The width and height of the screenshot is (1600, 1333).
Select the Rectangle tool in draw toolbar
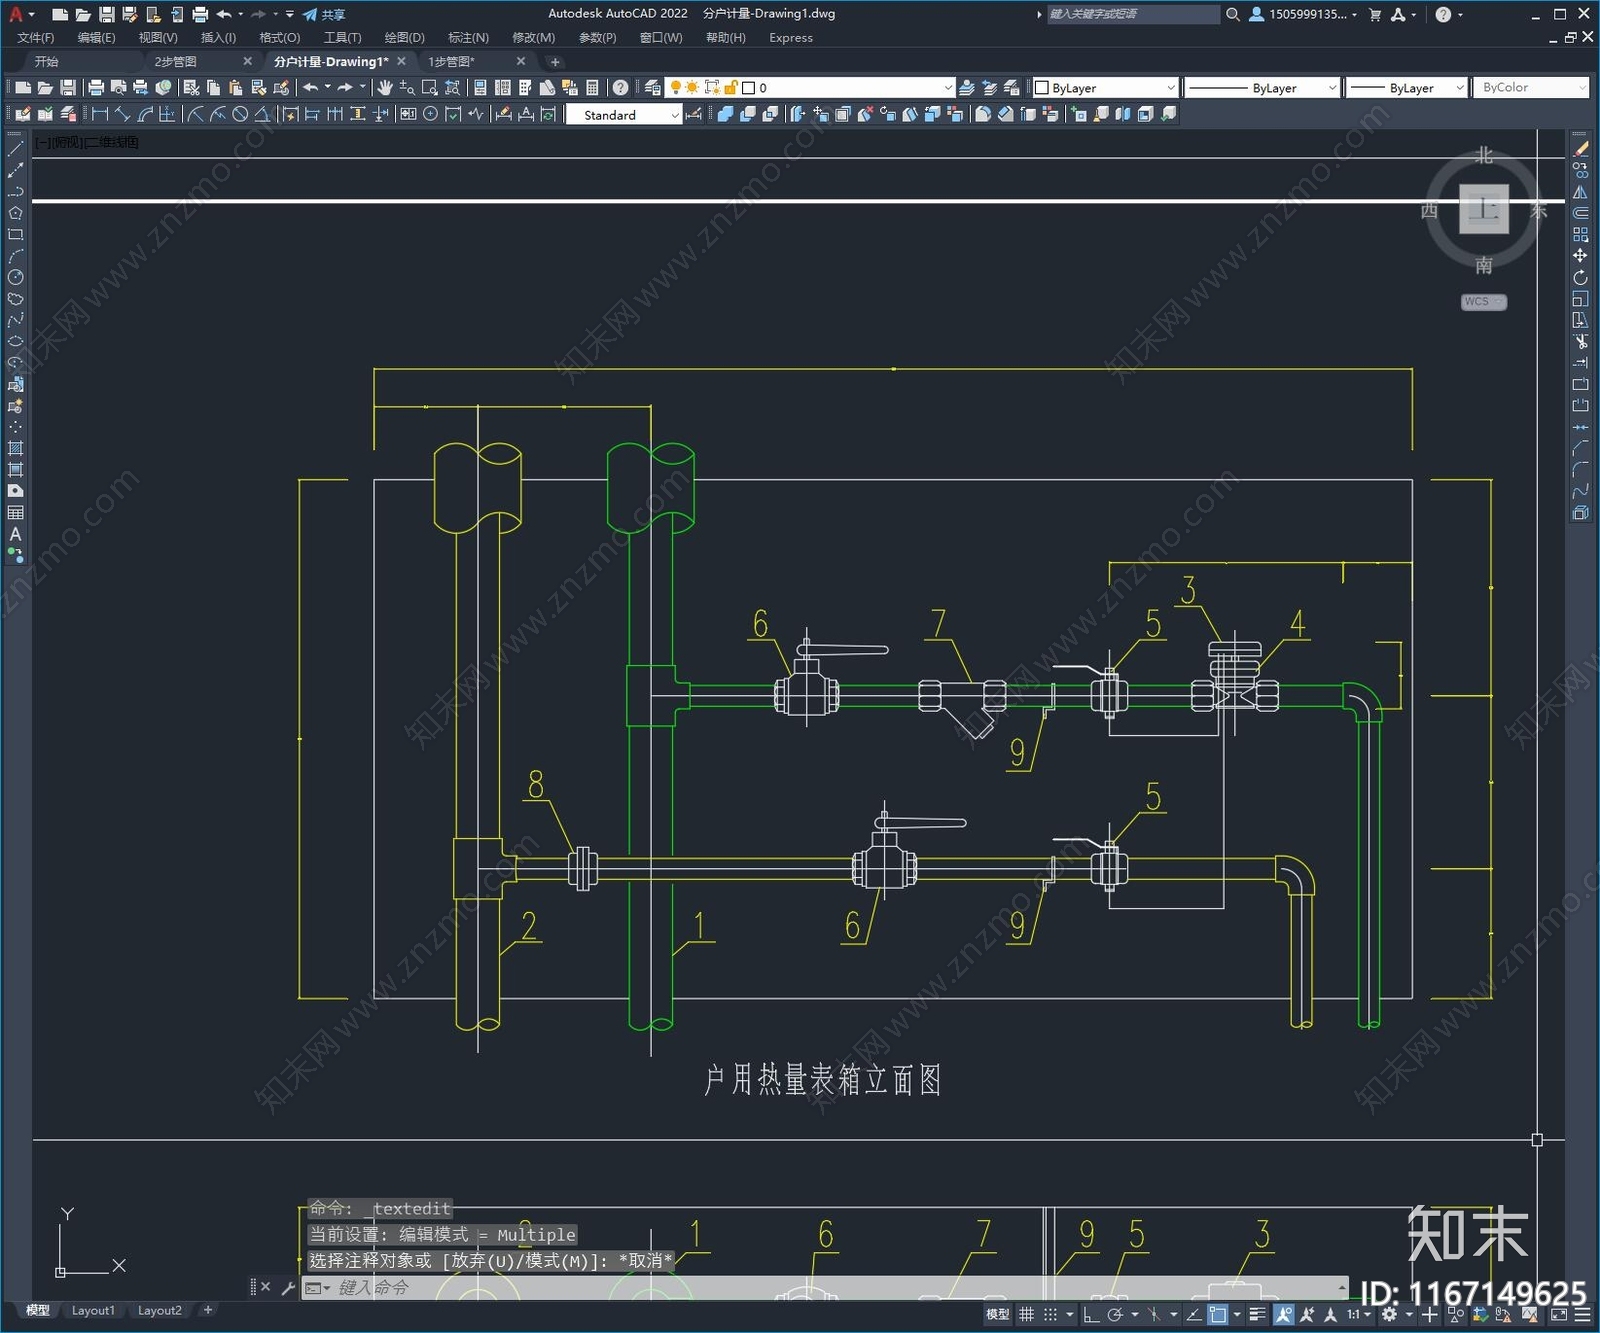[x=15, y=235]
